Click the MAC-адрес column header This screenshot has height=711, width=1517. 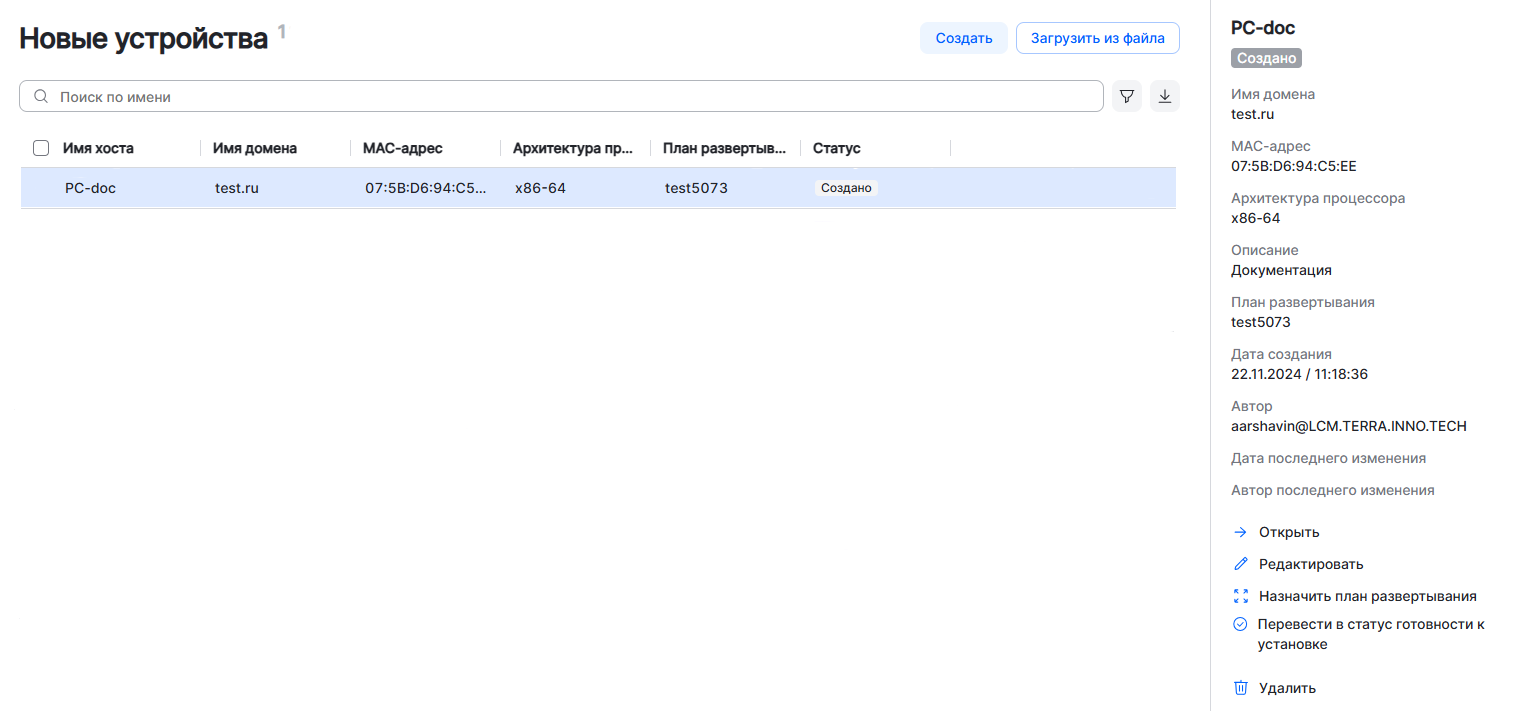pyautogui.click(x=402, y=148)
